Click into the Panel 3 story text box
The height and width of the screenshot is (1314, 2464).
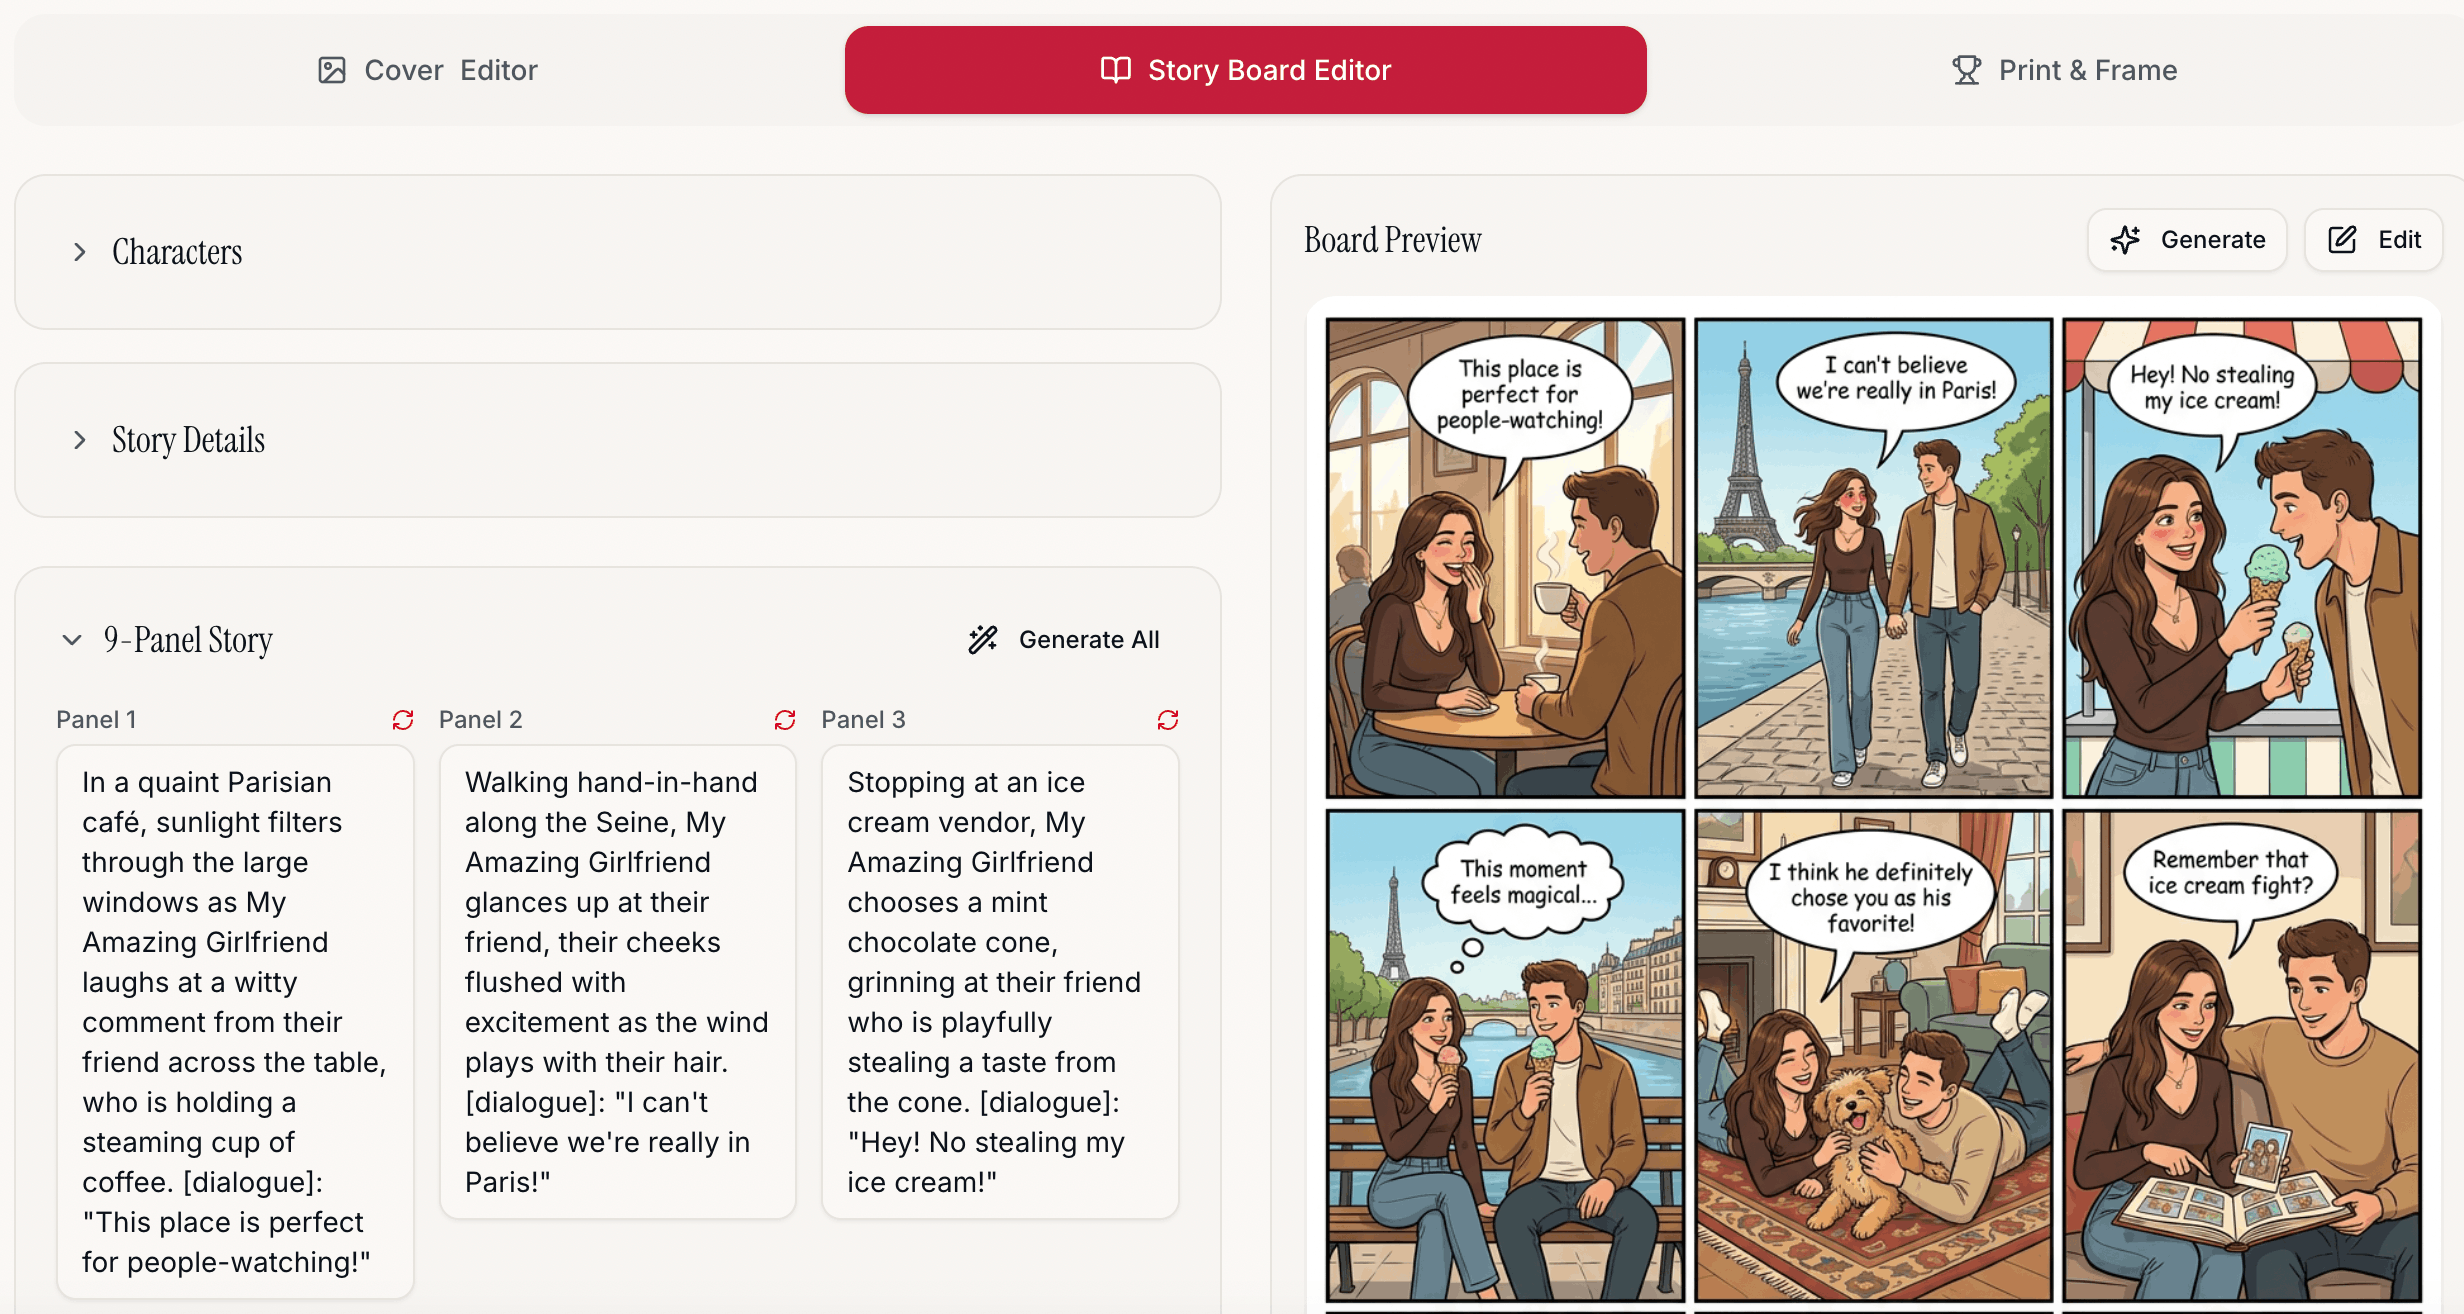pyautogui.click(x=1000, y=982)
